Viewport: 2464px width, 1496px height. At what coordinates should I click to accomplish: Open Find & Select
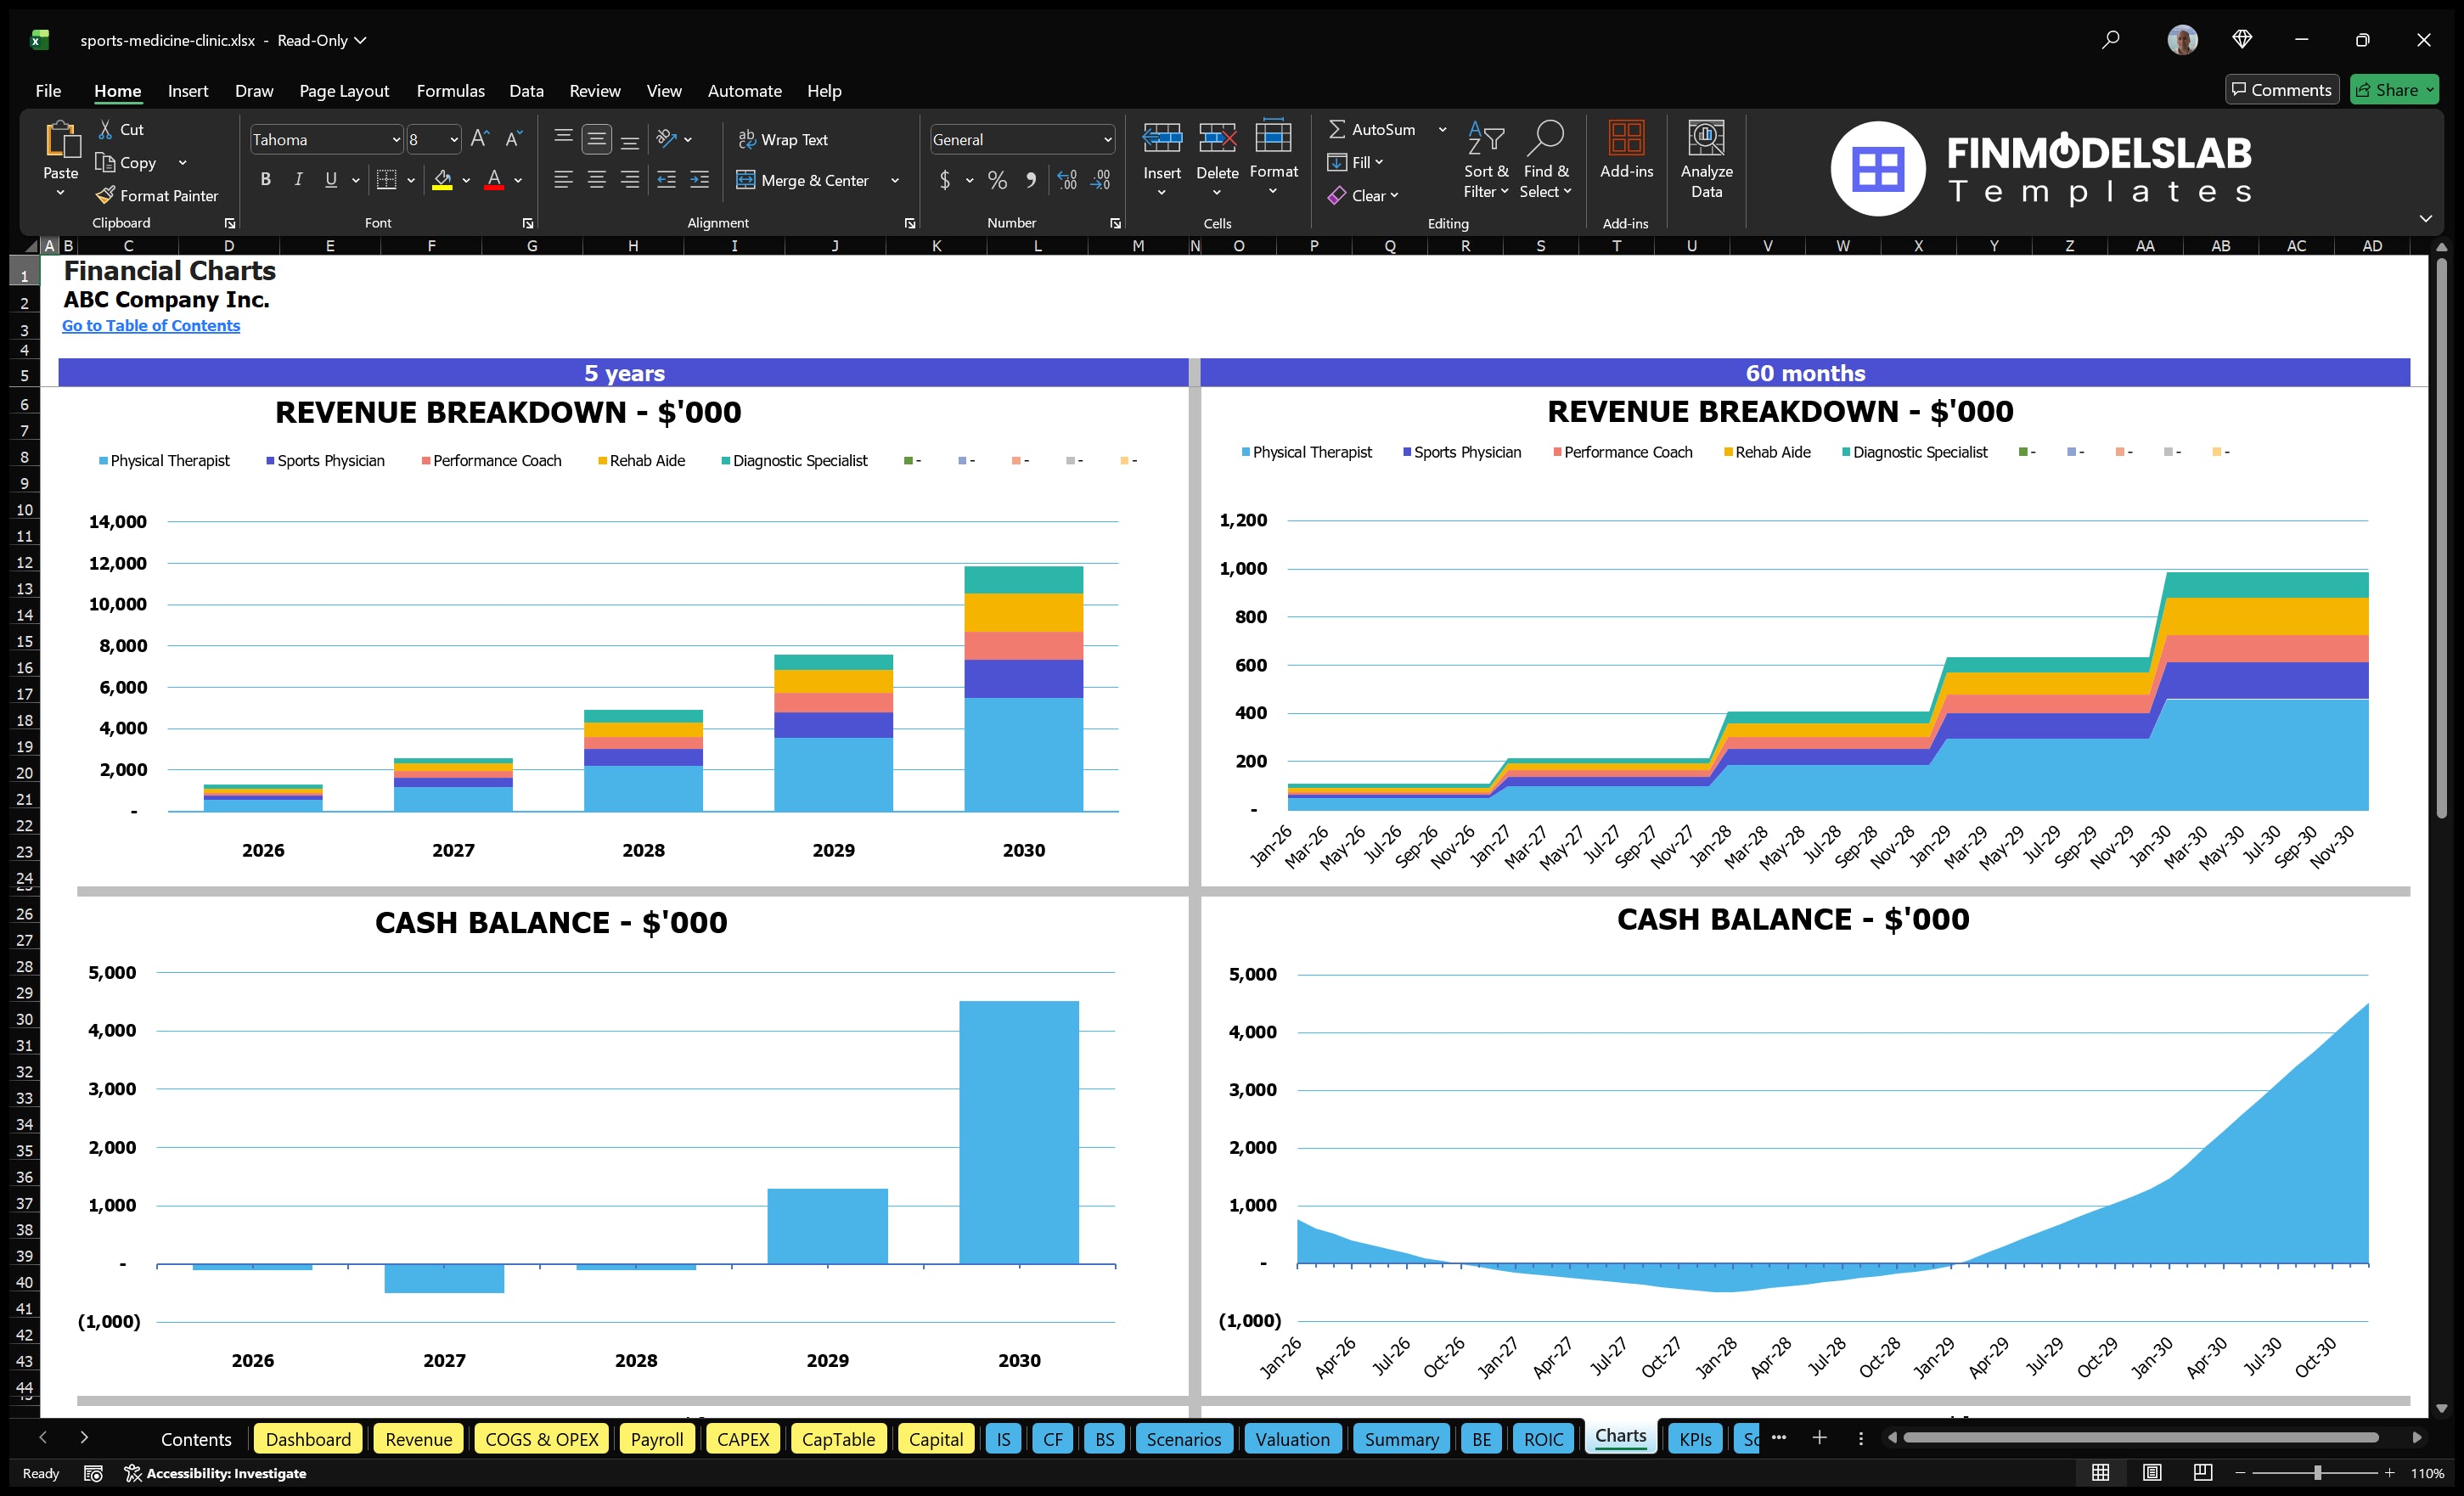[1545, 160]
